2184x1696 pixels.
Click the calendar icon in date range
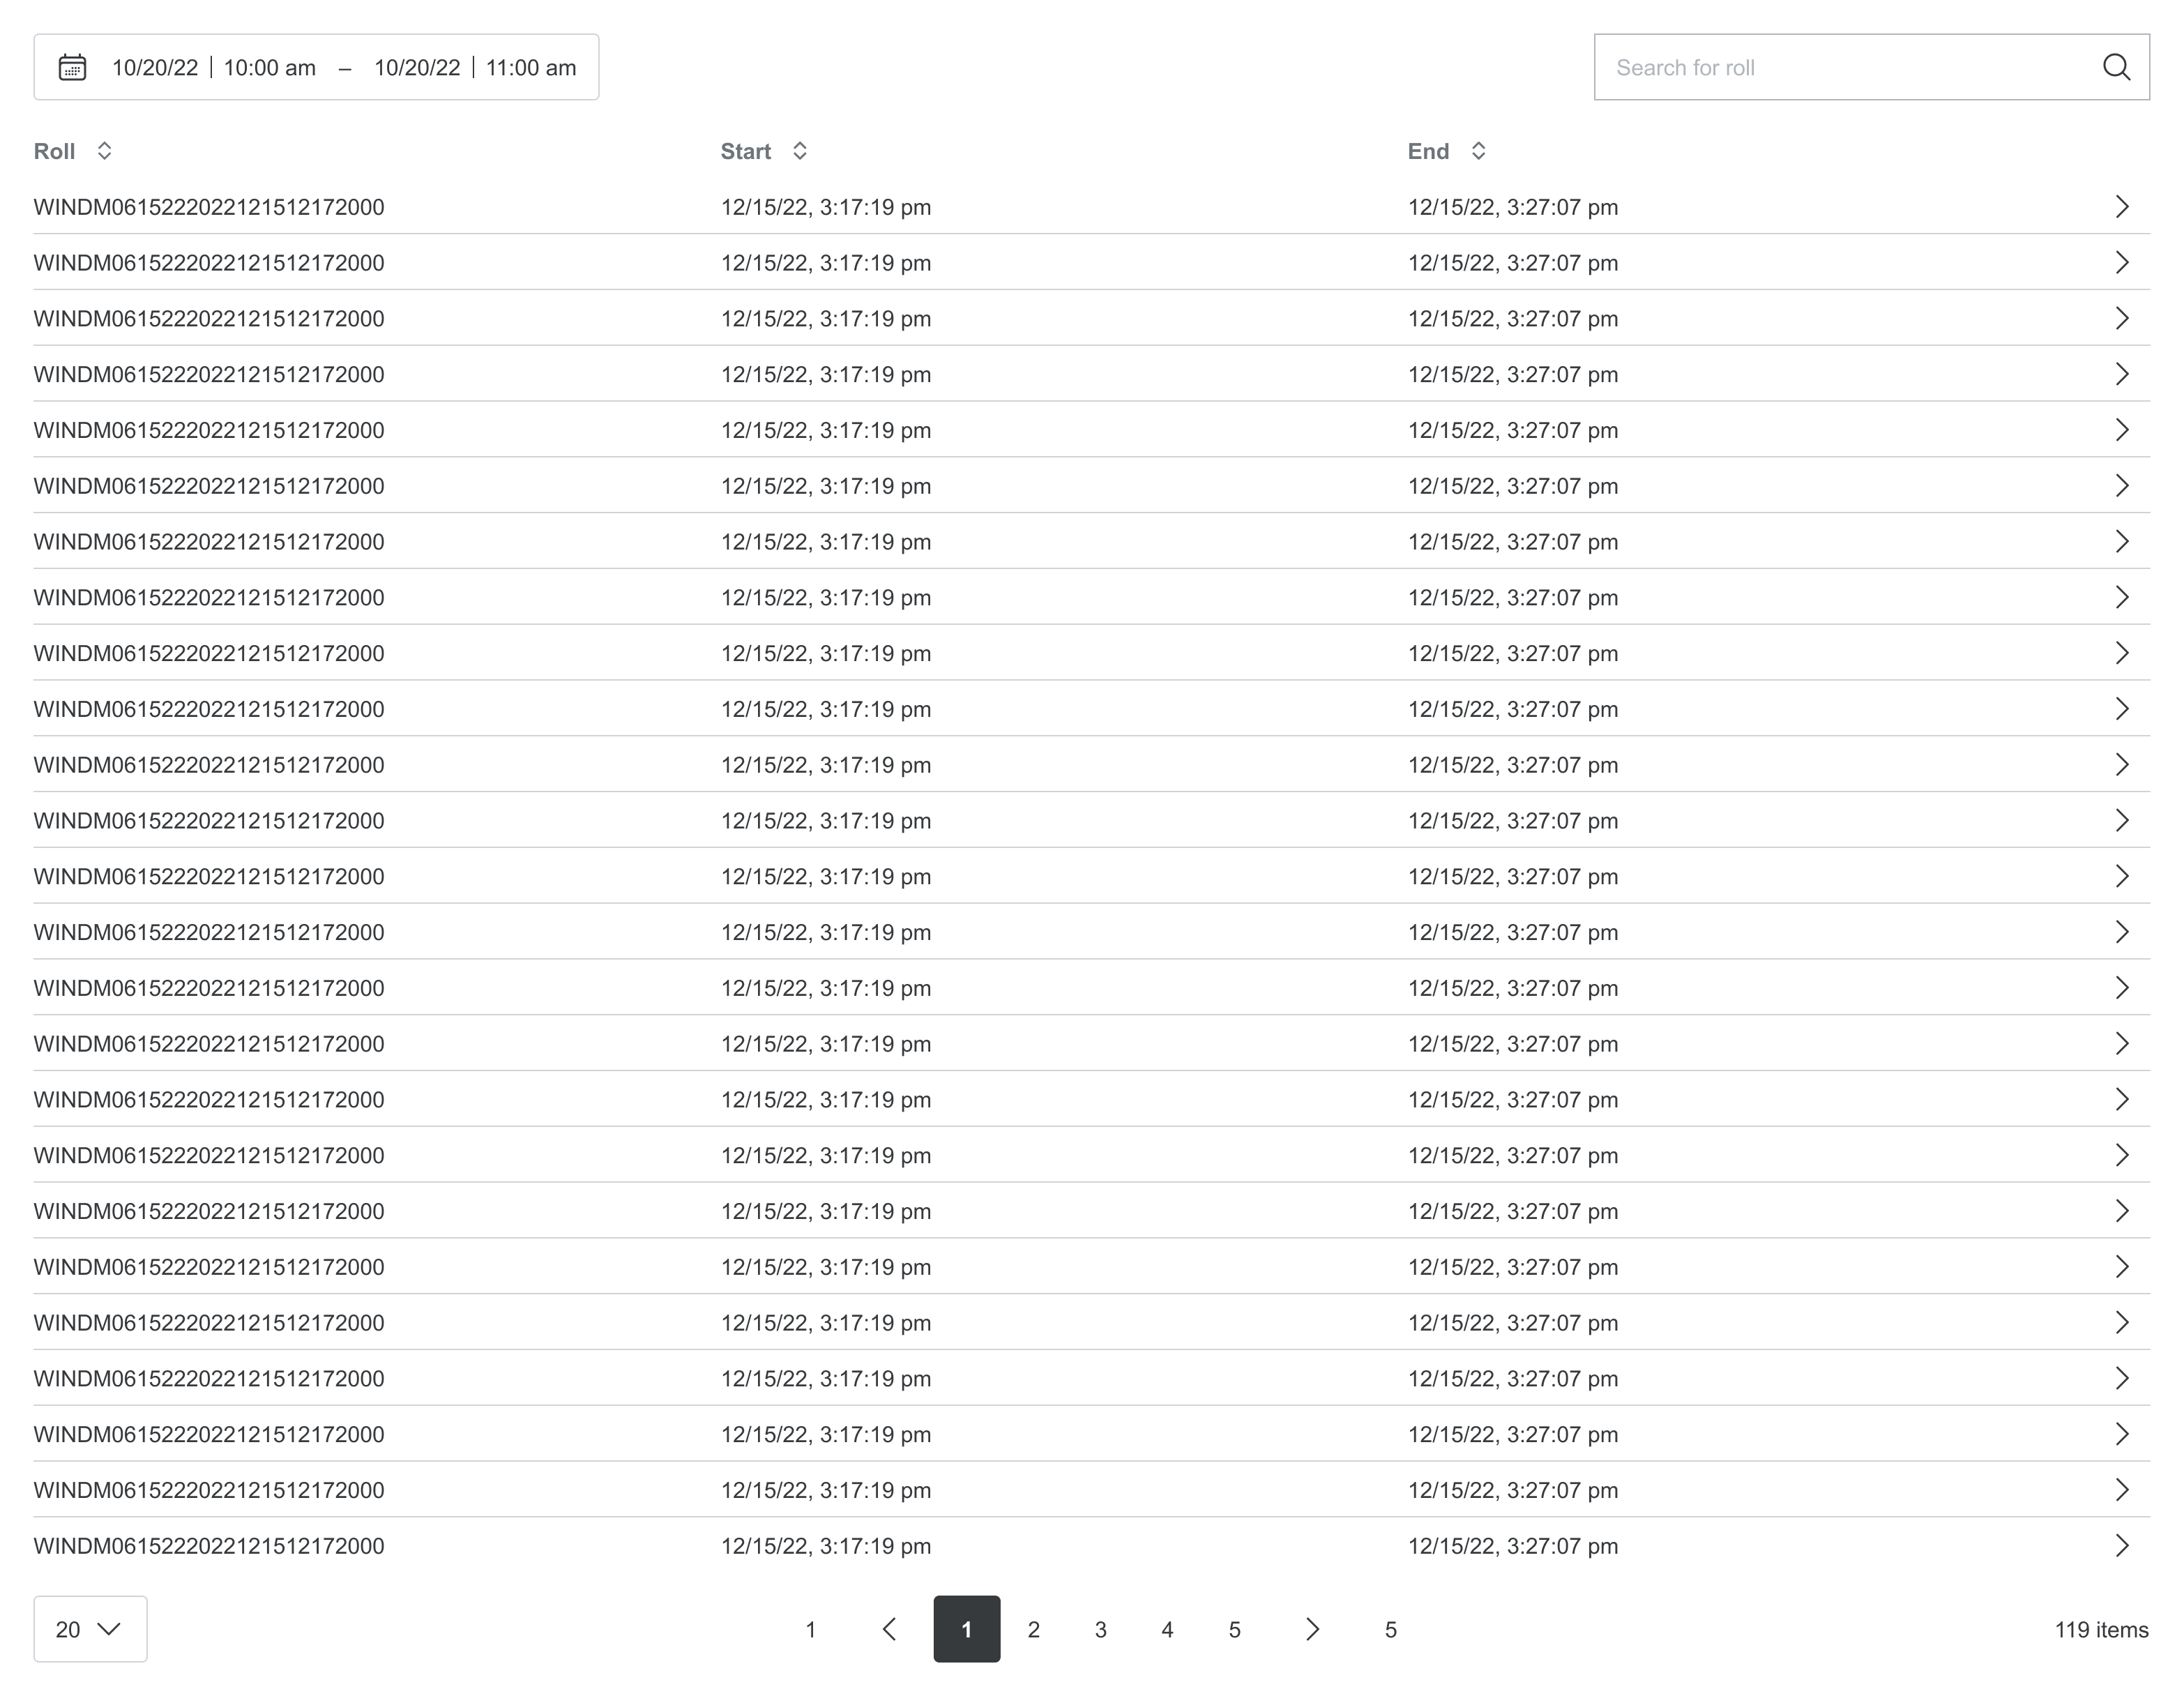(72, 67)
